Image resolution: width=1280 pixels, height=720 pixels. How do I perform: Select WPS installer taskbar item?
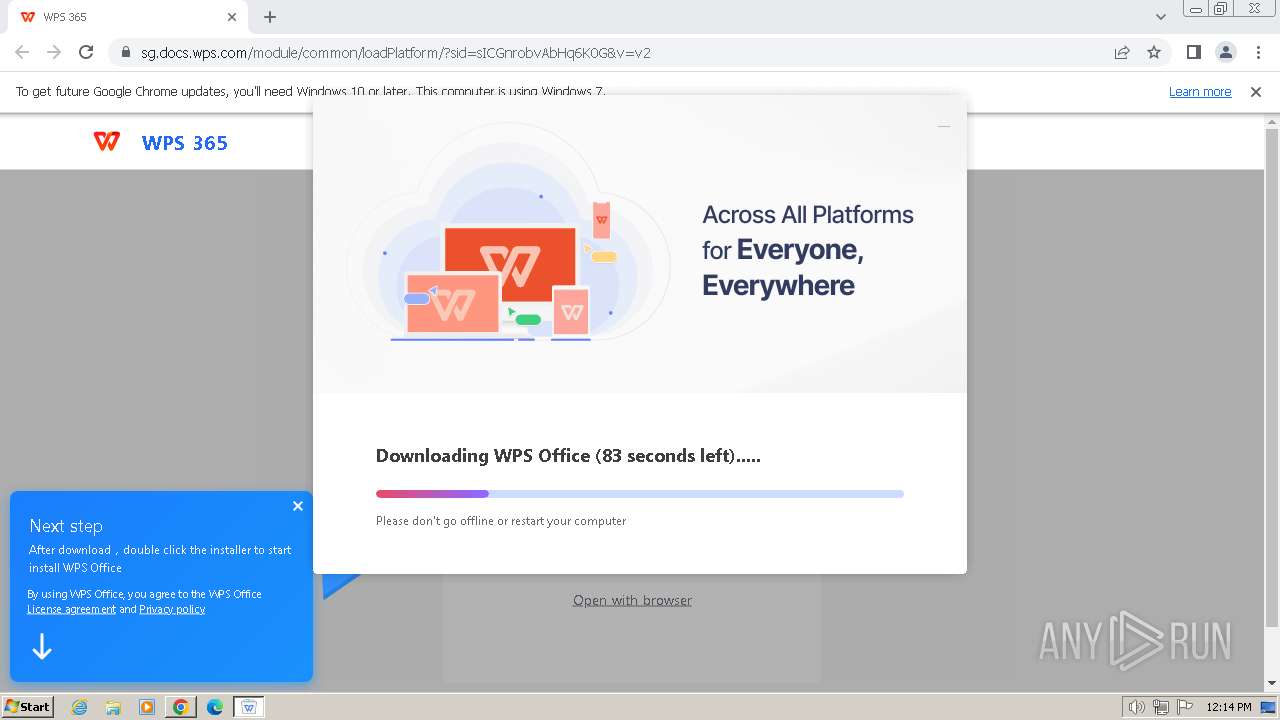point(249,707)
